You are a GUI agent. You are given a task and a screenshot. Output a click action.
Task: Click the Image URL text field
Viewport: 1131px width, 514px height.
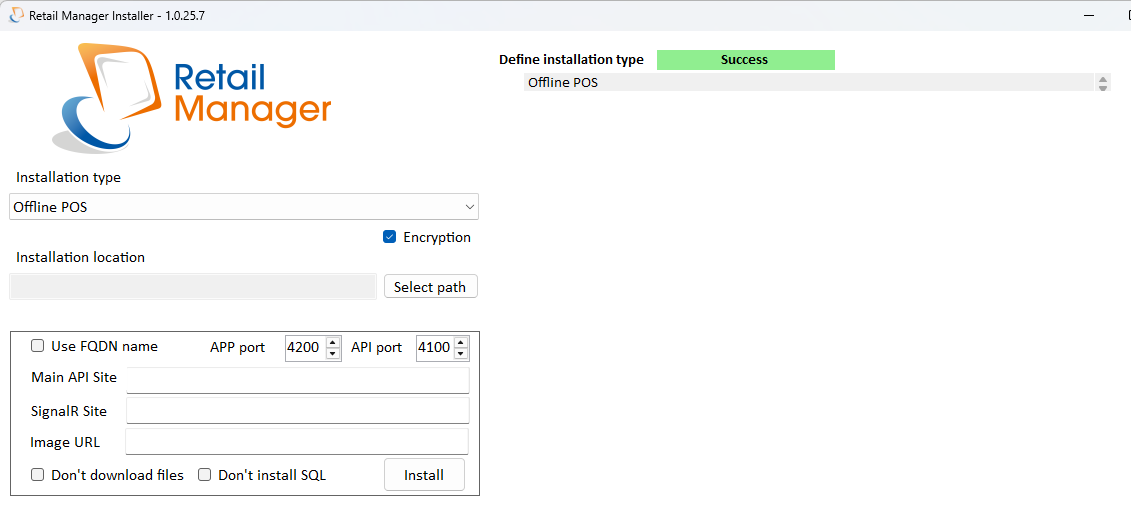point(297,442)
